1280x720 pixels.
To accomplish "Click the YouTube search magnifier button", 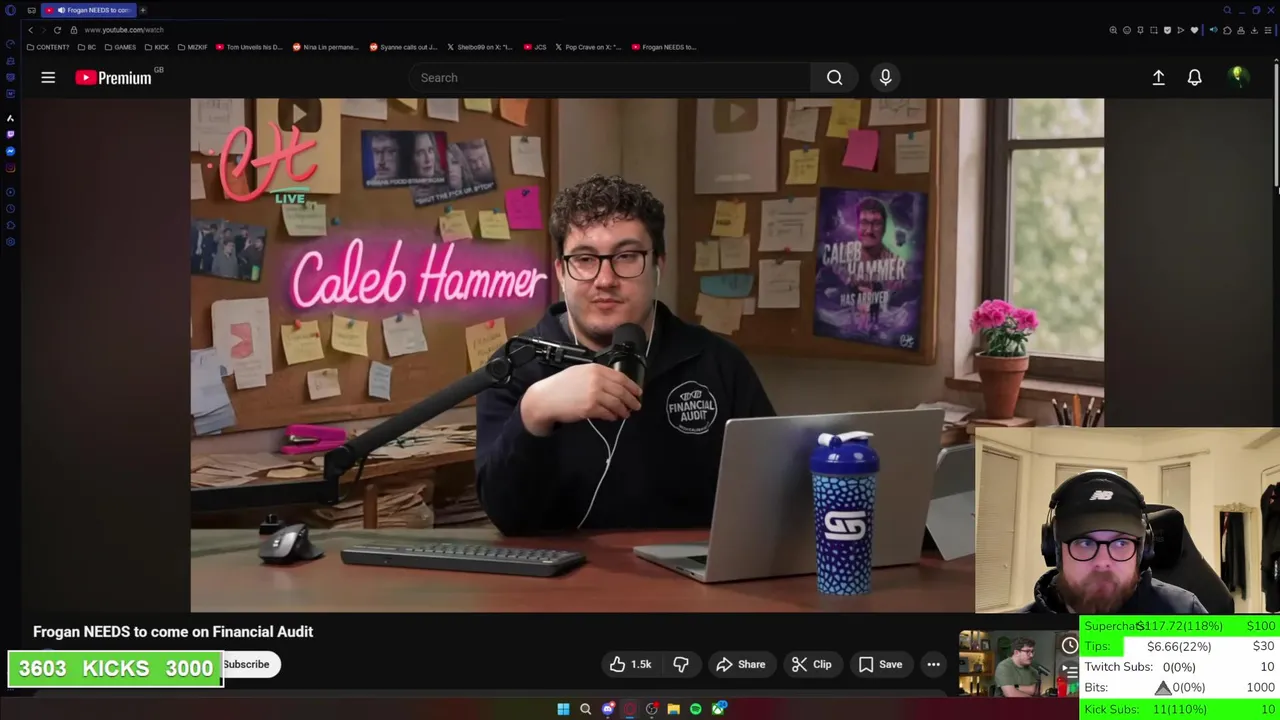I will 834,77.
